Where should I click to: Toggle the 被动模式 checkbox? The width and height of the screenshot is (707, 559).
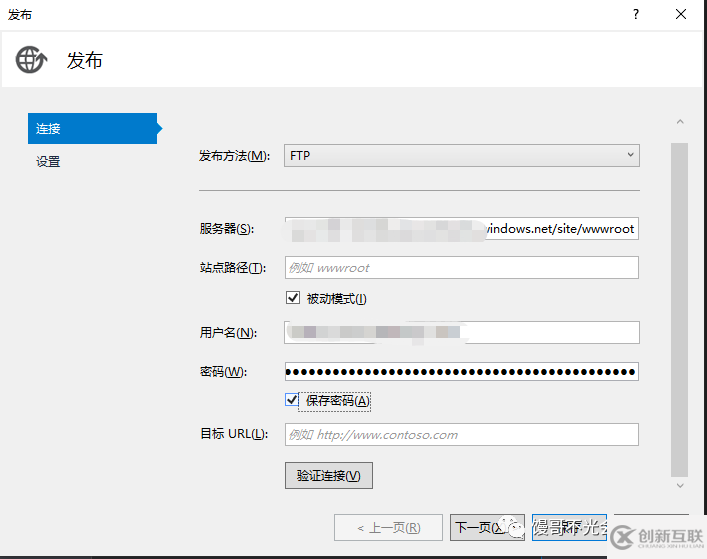click(293, 298)
